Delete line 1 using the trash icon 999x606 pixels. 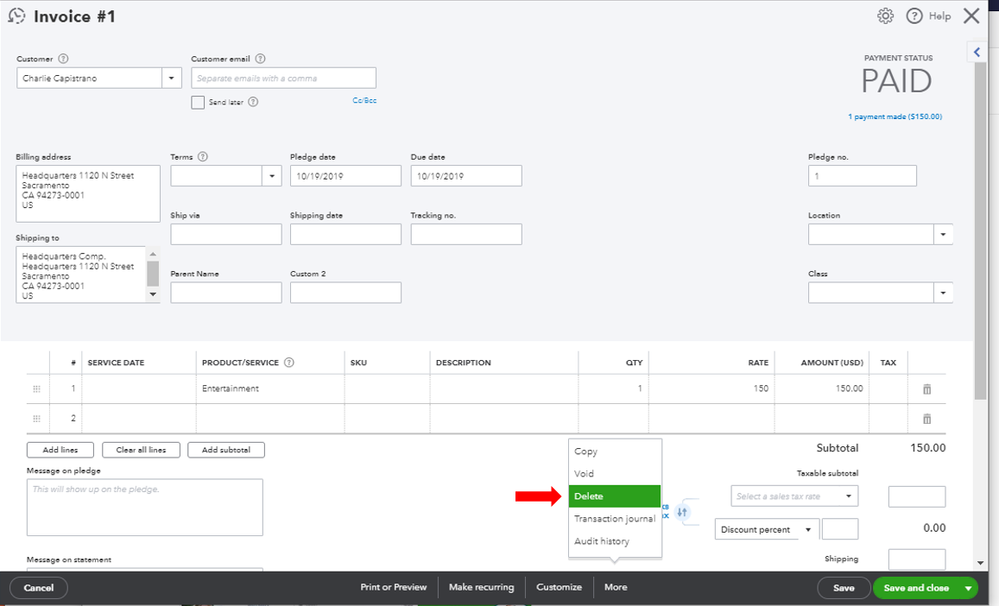click(927, 389)
